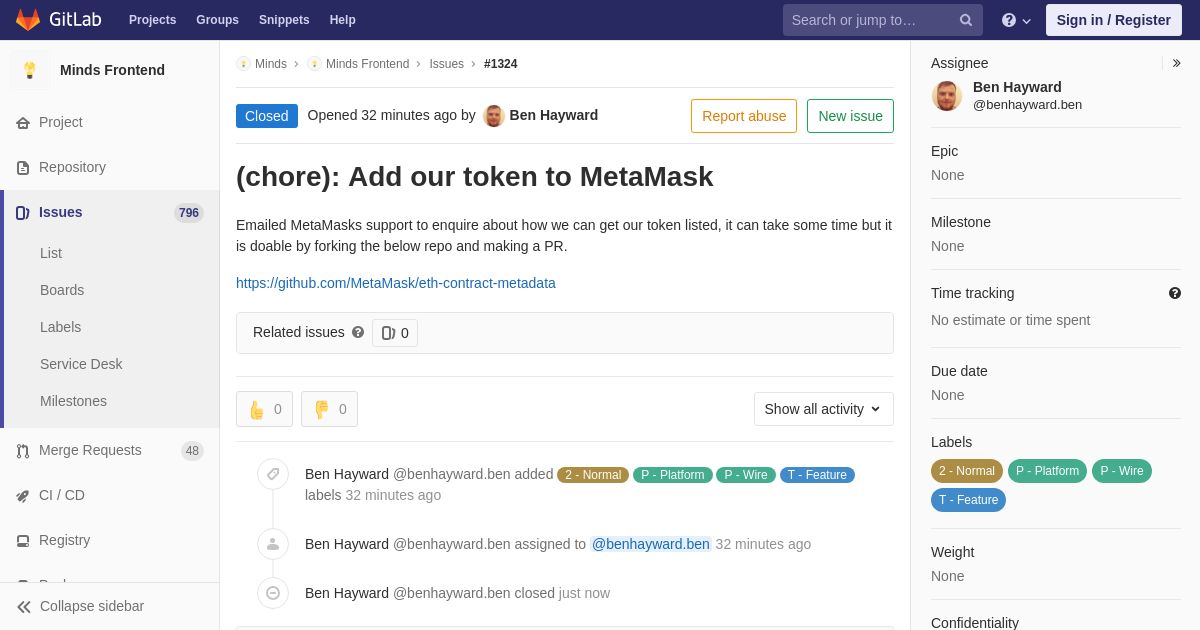Image resolution: width=1200 pixels, height=630 pixels.
Task: Click the Registry icon in sidebar
Action: [x=23, y=541]
